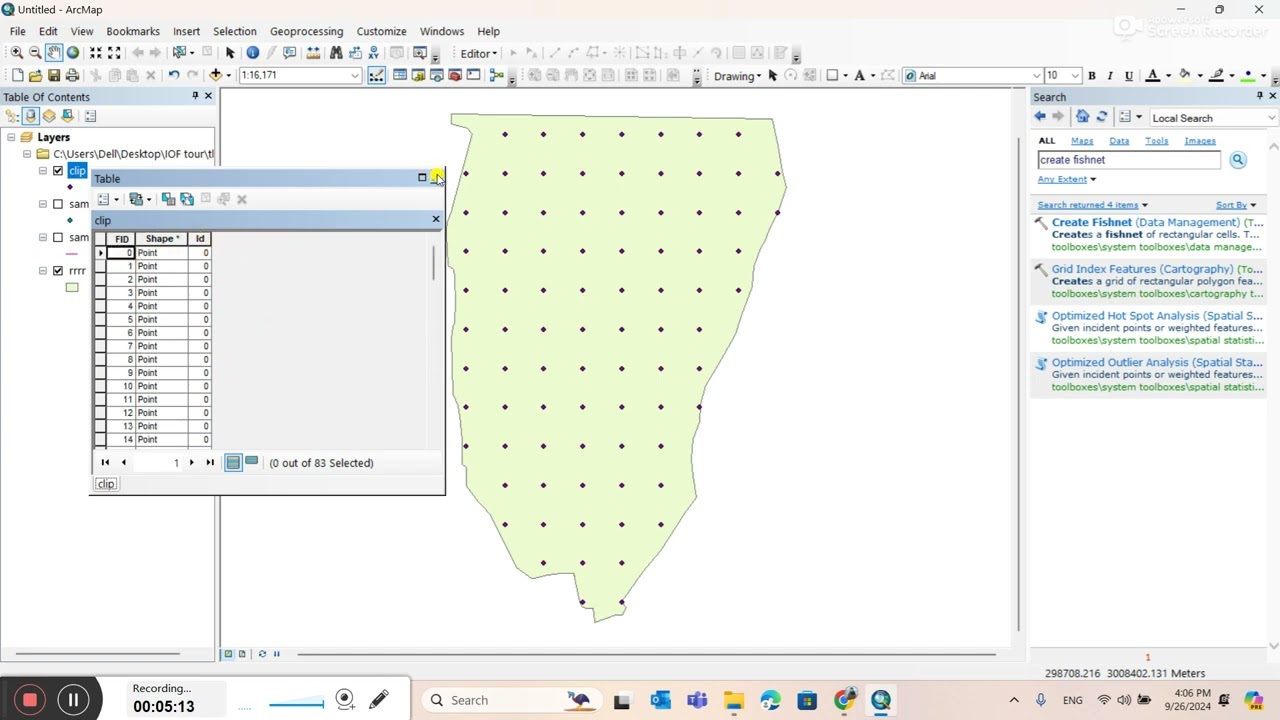Click the Any Extent link
The width and height of the screenshot is (1280, 720).
click(1062, 179)
